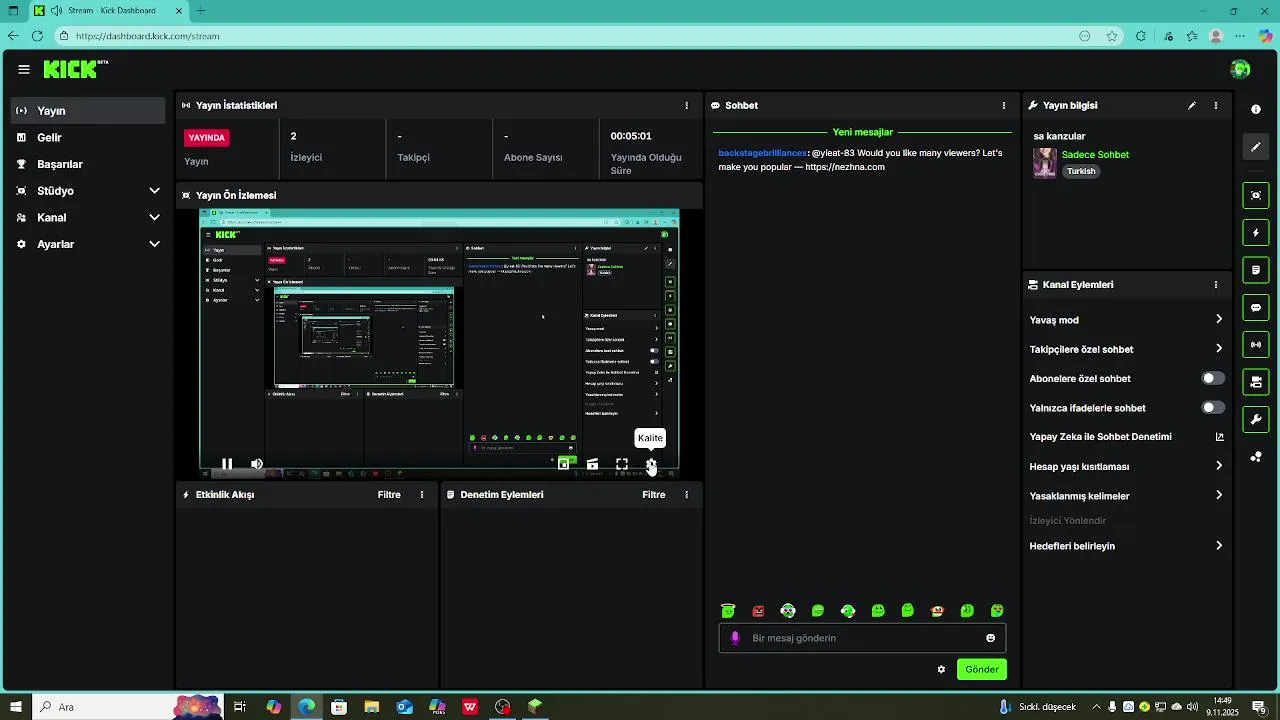The height and width of the screenshot is (720, 1280).
Task: Toggle the lightning bolt activity widget icon
Action: tap(1256, 233)
